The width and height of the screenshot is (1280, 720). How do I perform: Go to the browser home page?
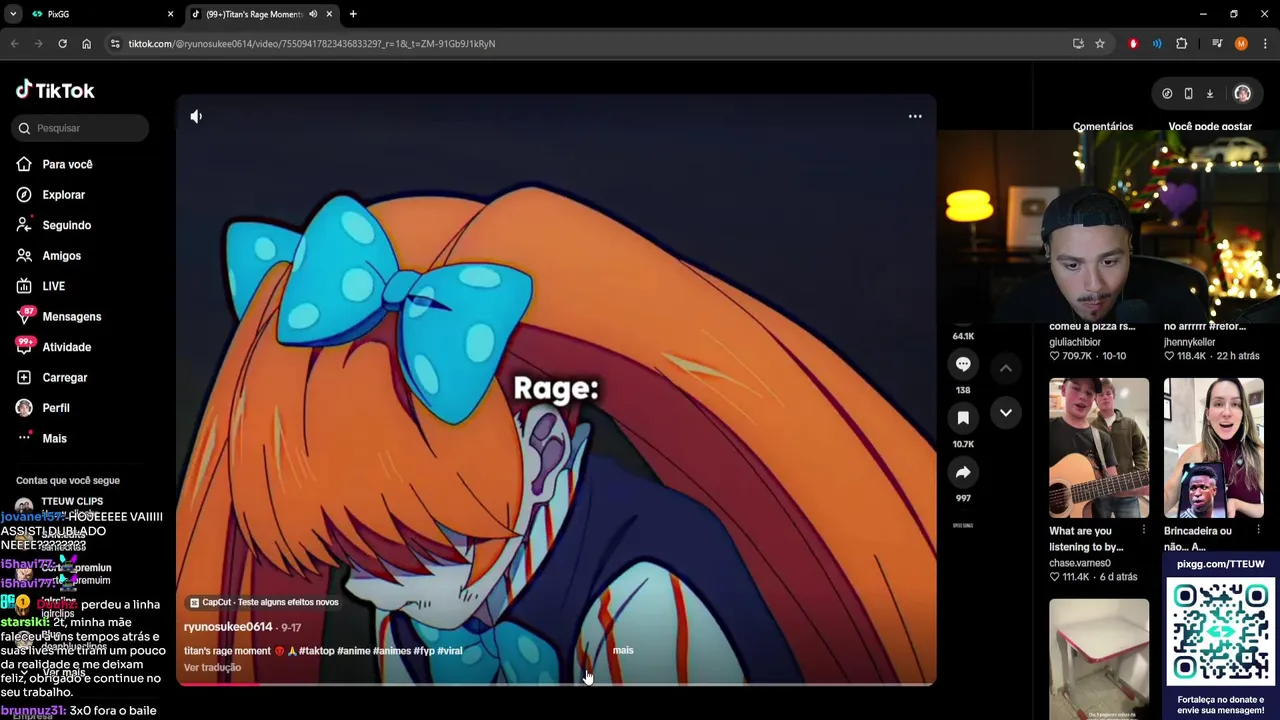pyautogui.click(x=86, y=44)
